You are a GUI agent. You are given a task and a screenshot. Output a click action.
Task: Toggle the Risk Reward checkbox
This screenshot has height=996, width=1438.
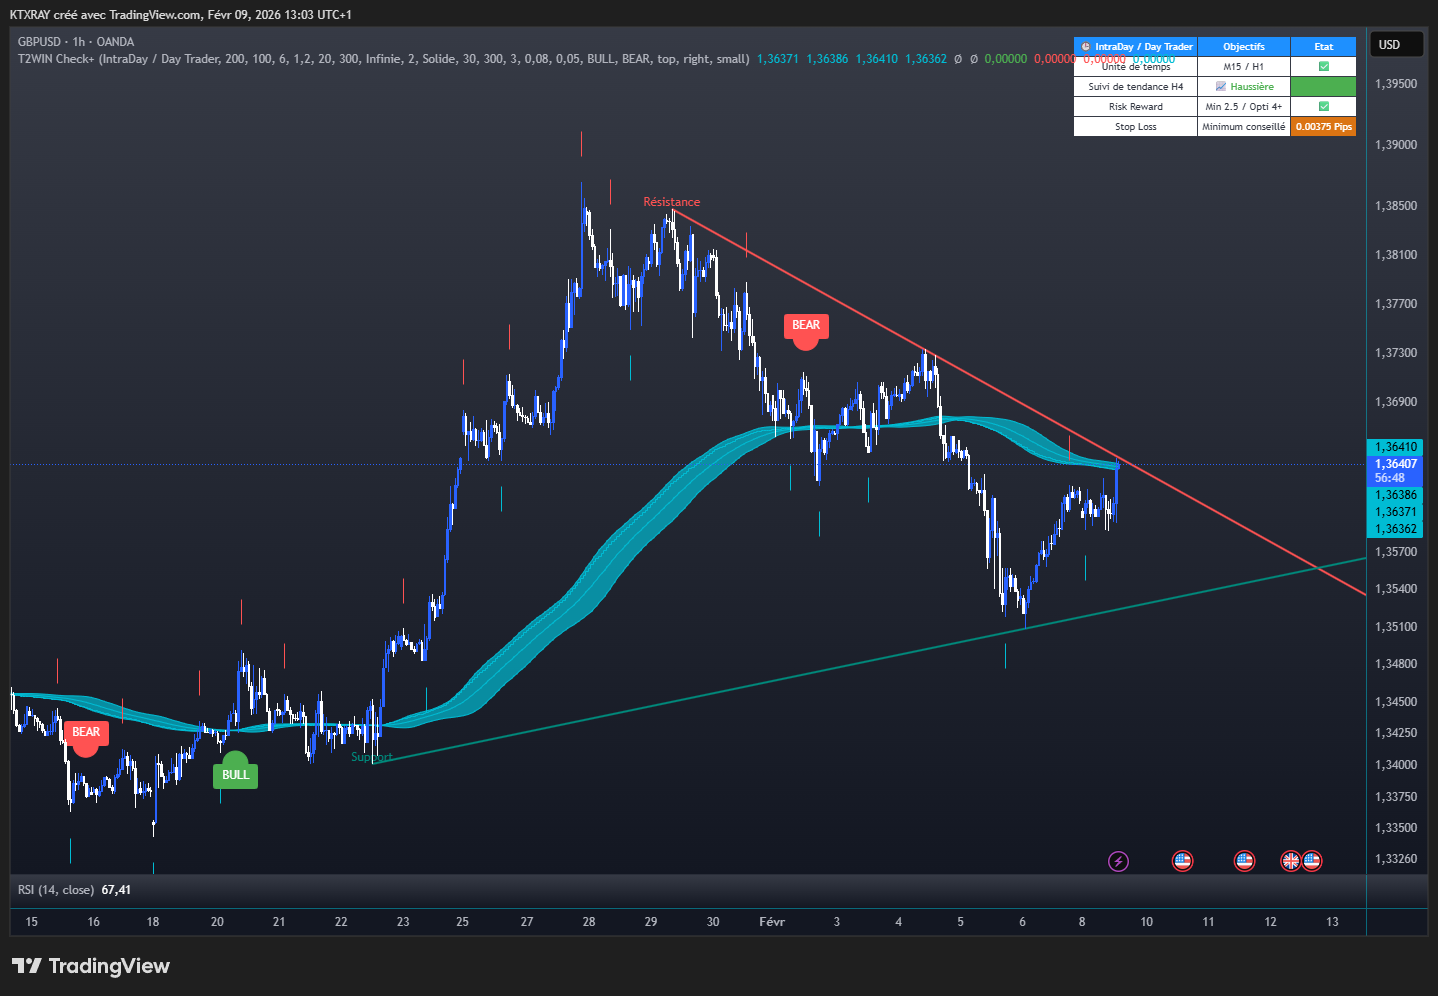click(x=1322, y=106)
